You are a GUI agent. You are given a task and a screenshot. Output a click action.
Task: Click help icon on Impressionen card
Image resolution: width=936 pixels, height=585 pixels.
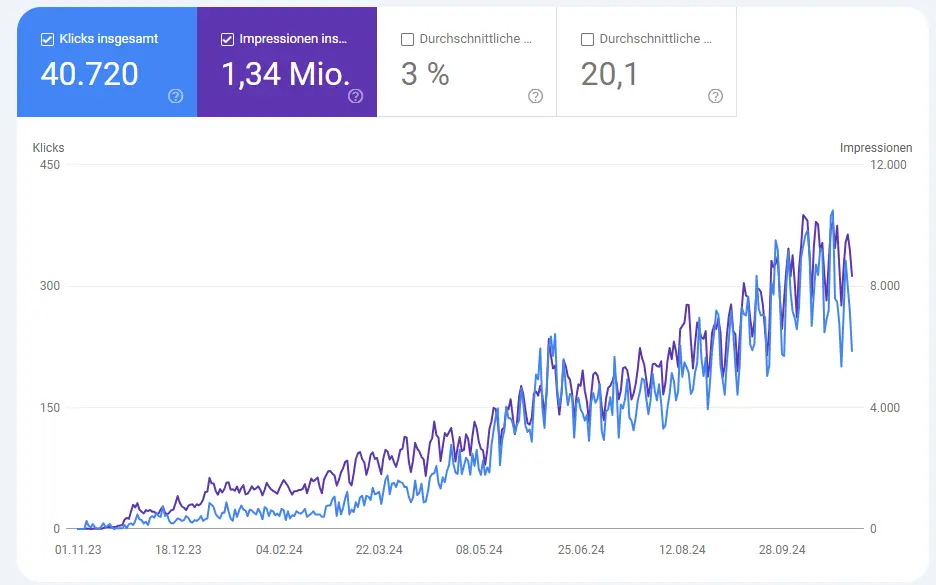pyautogui.click(x=355, y=96)
